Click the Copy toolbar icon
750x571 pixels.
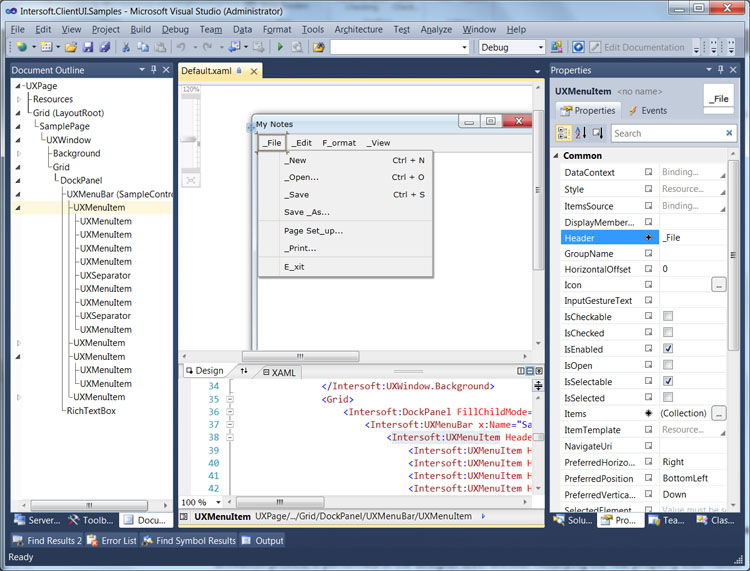pos(143,47)
